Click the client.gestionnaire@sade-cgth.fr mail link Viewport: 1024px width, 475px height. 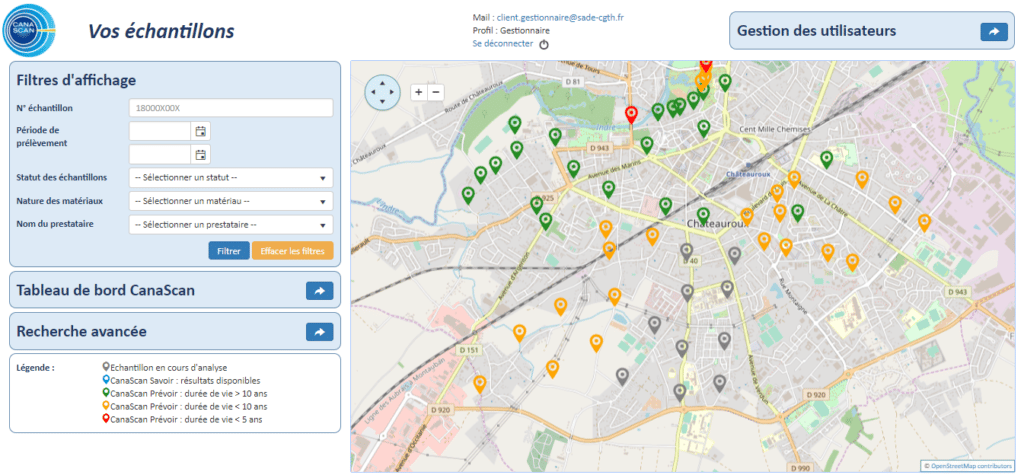point(560,18)
